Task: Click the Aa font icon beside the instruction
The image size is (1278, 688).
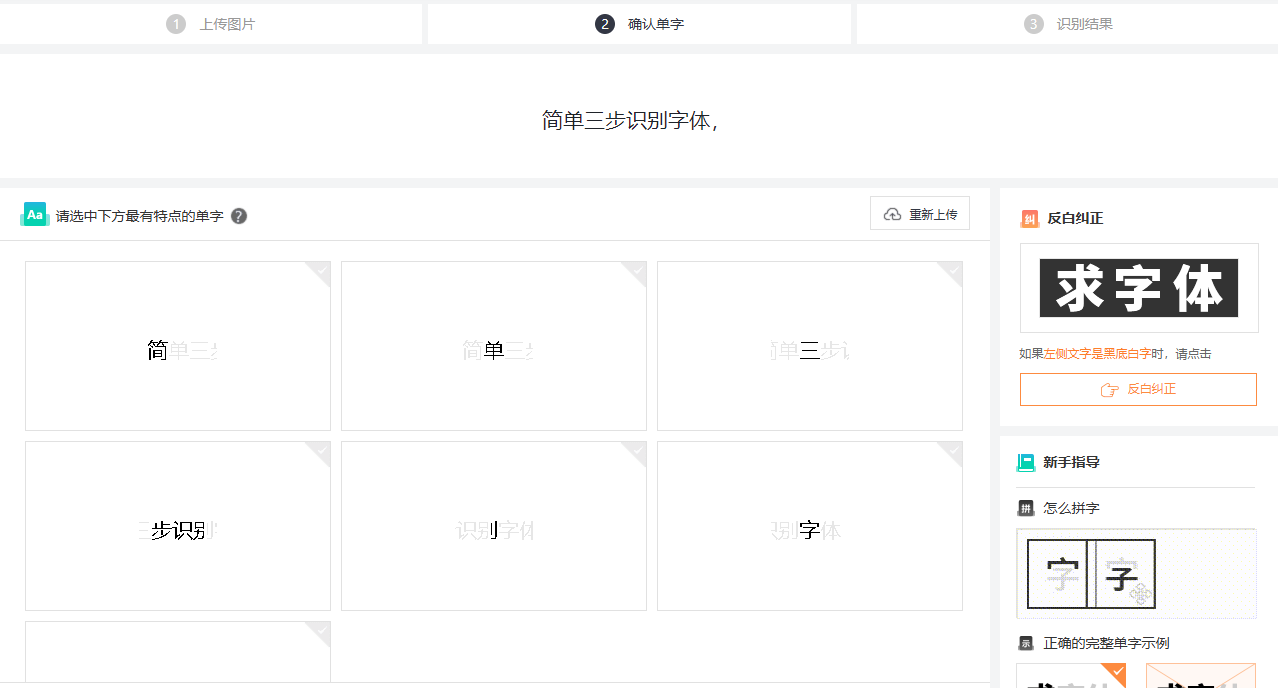Action: [34, 215]
